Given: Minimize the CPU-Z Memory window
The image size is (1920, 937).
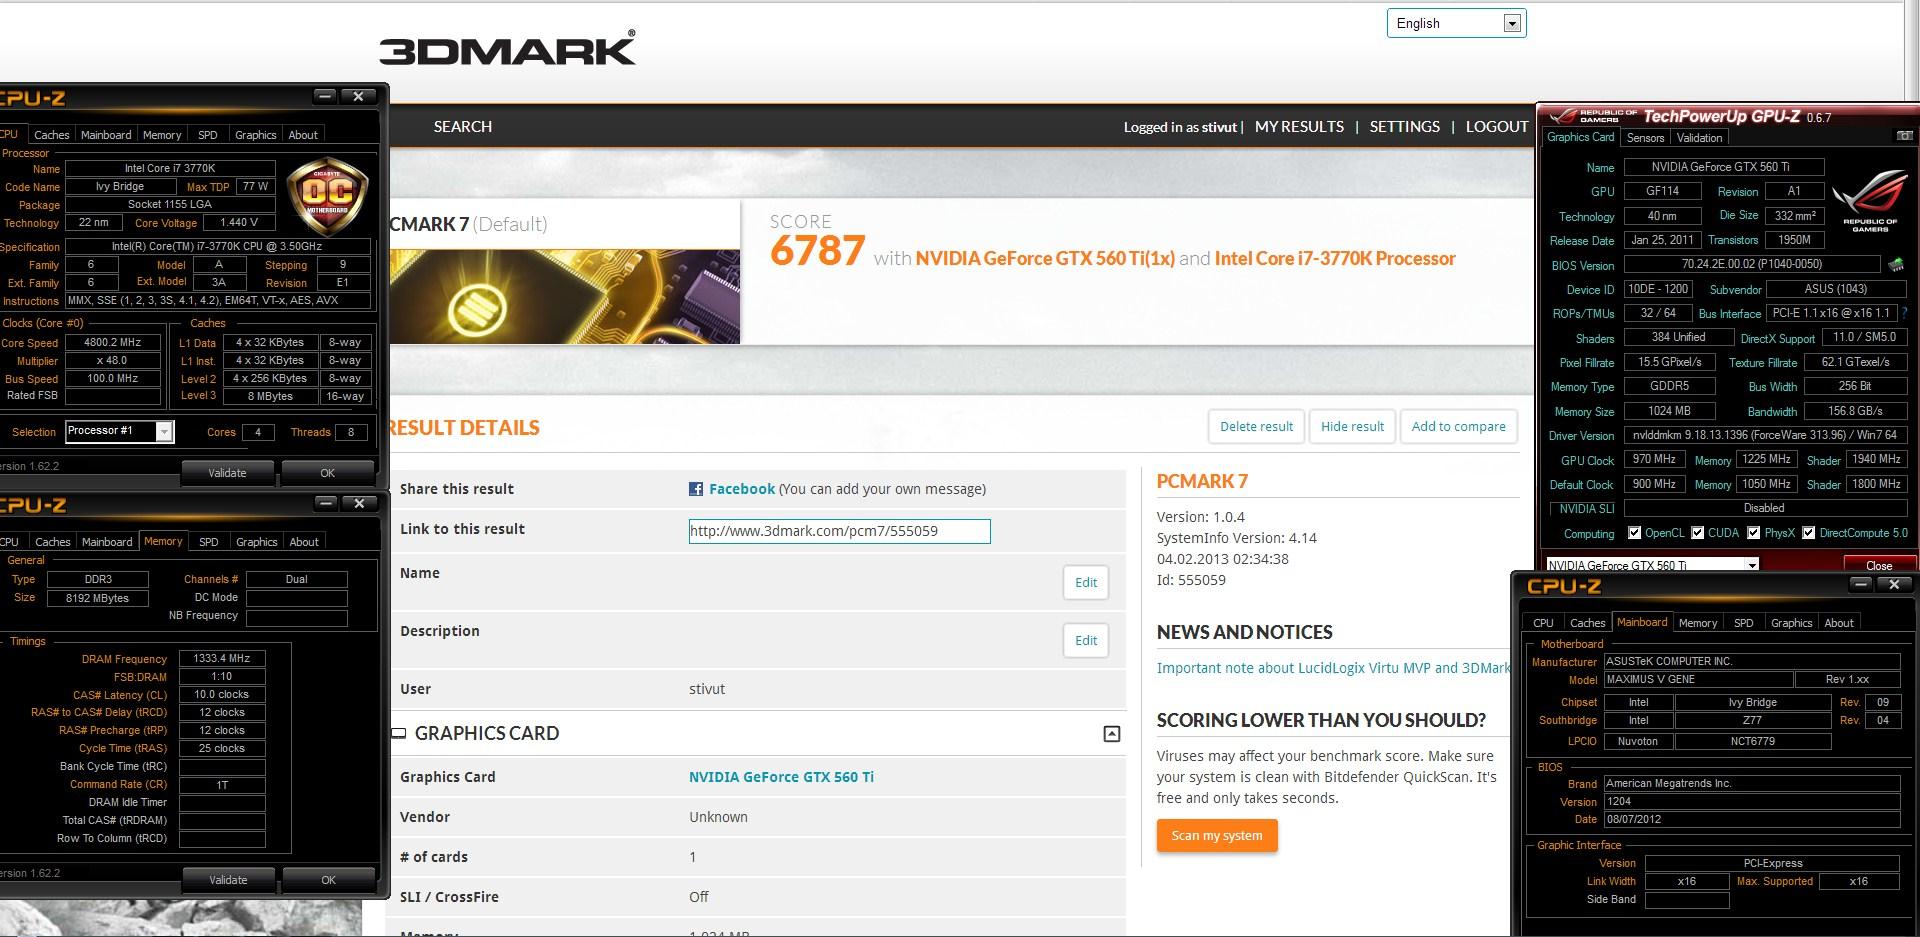Looking at the screenshot, I should pos(326,503).
